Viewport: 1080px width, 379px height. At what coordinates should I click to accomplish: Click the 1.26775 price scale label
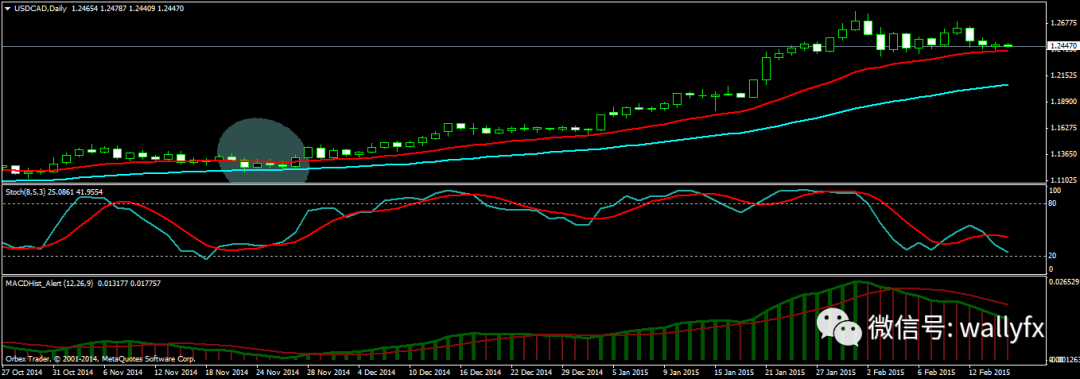[1063, 23]
